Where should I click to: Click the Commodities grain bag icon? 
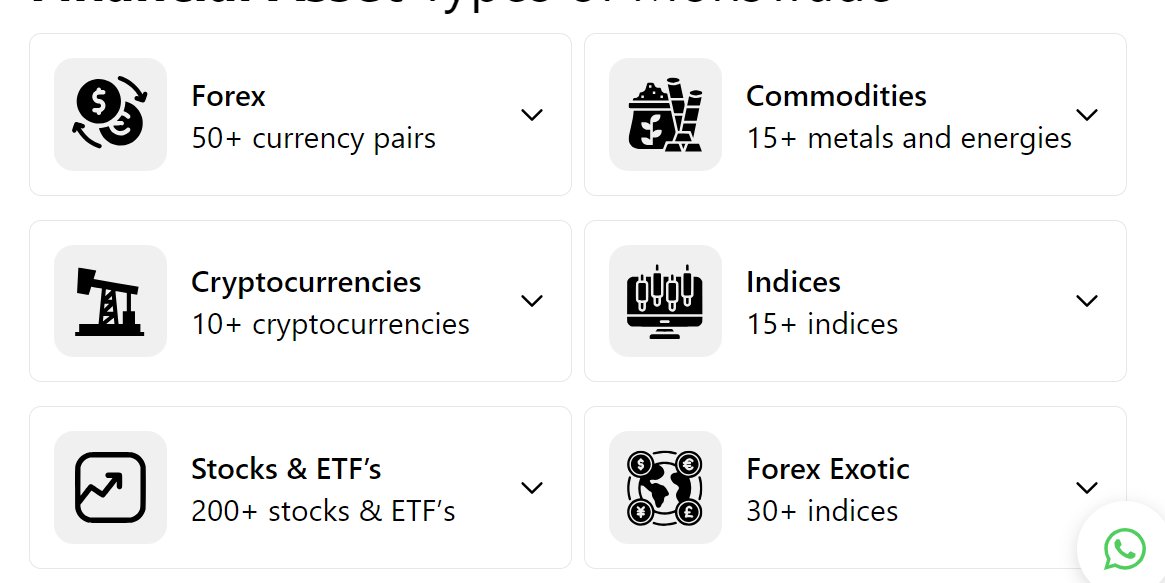click(665, 114)
